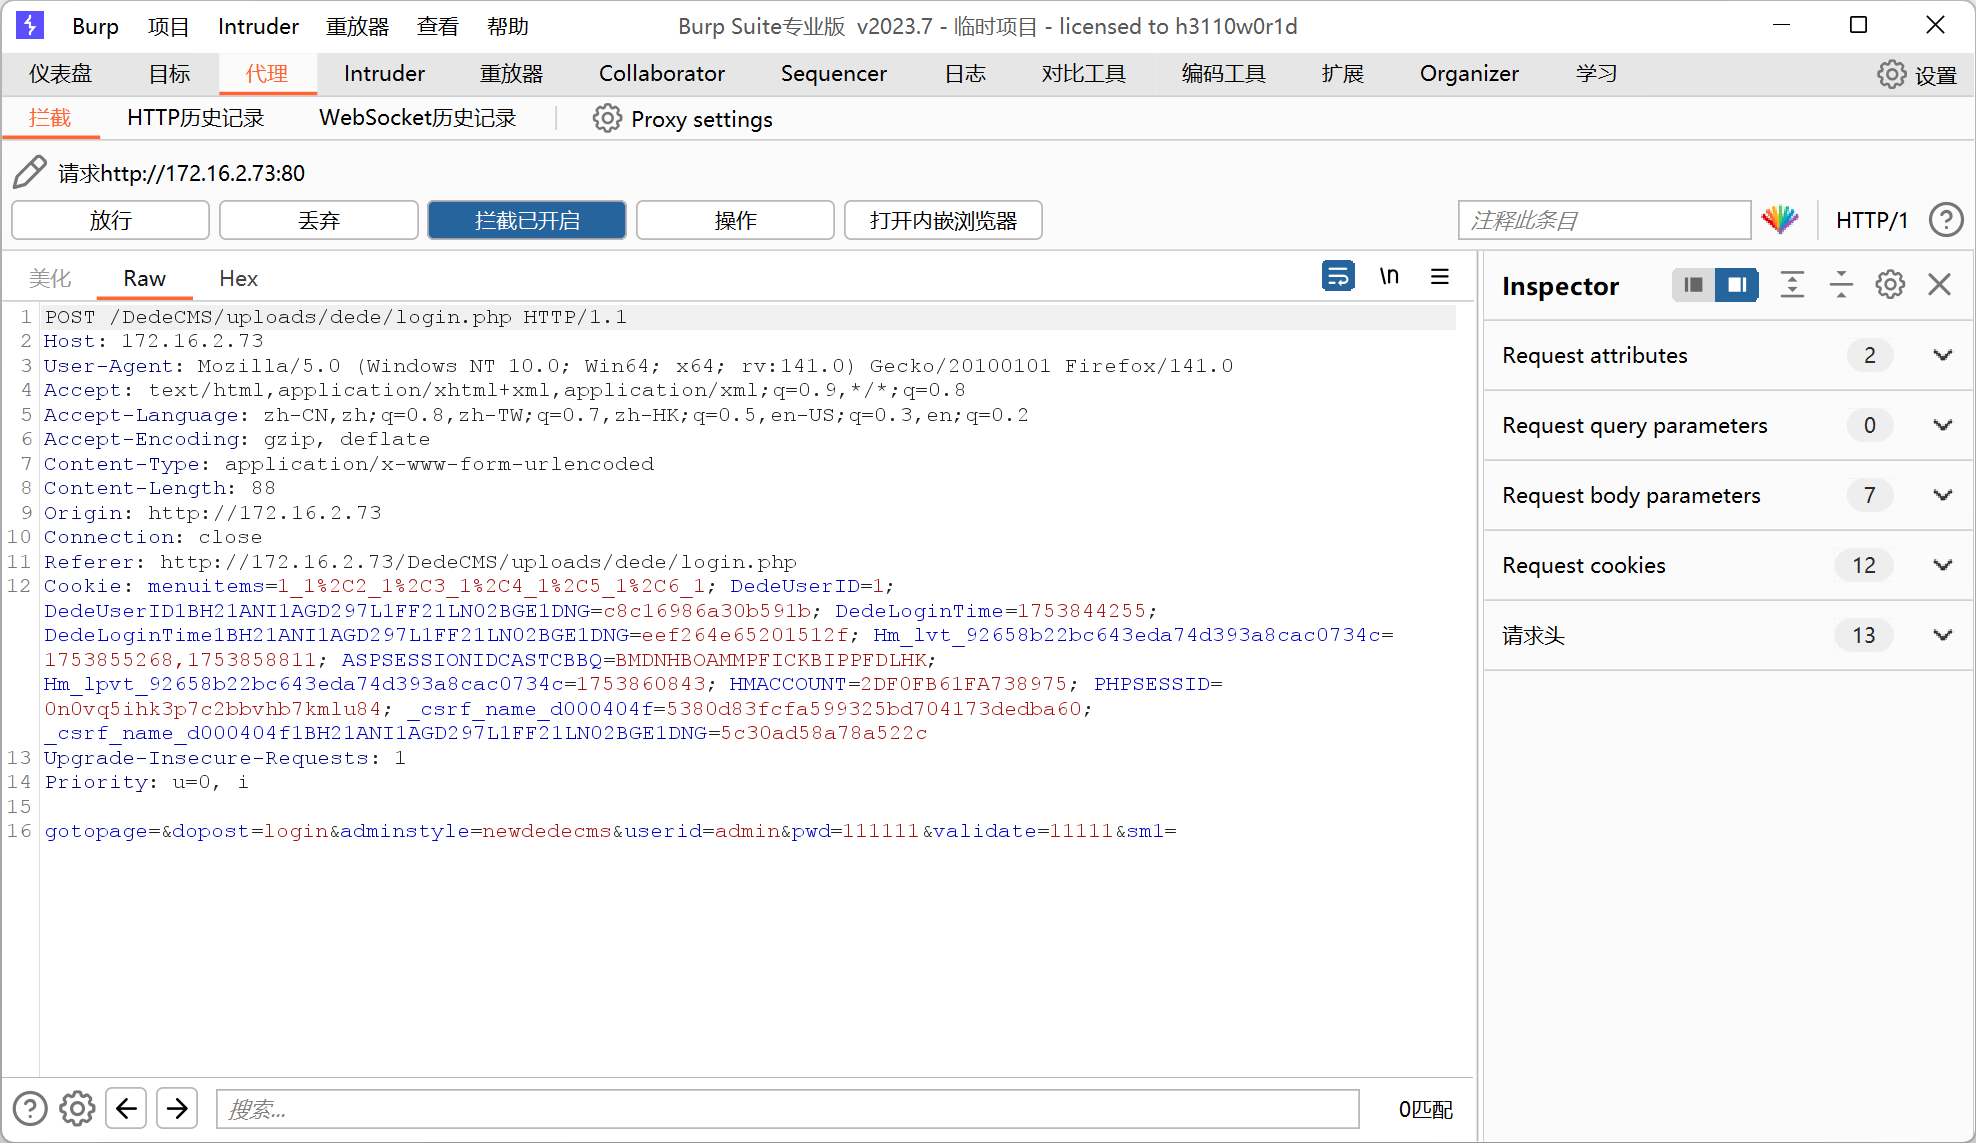
Task: Open the editor hamburger menu
Action: [1440, 276]
